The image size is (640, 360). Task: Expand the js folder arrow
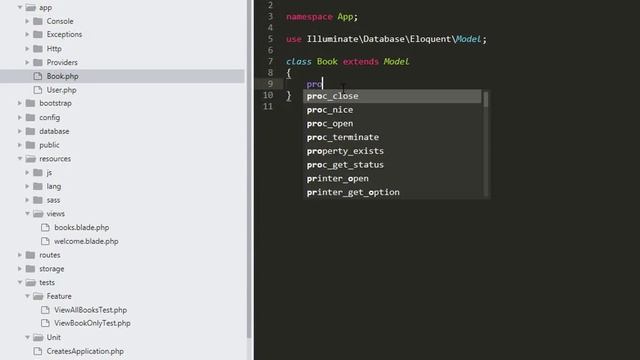click(x=27, y=173)
